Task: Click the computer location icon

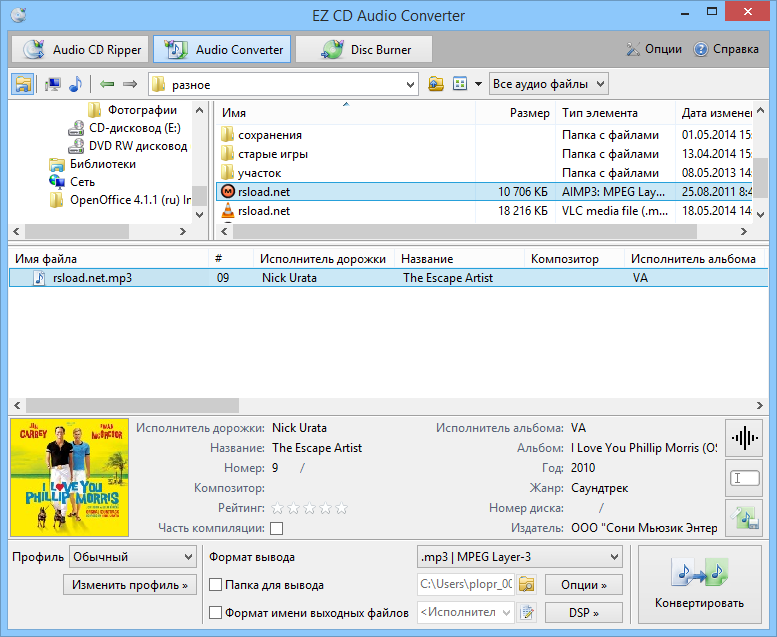Action: [53, 84]
